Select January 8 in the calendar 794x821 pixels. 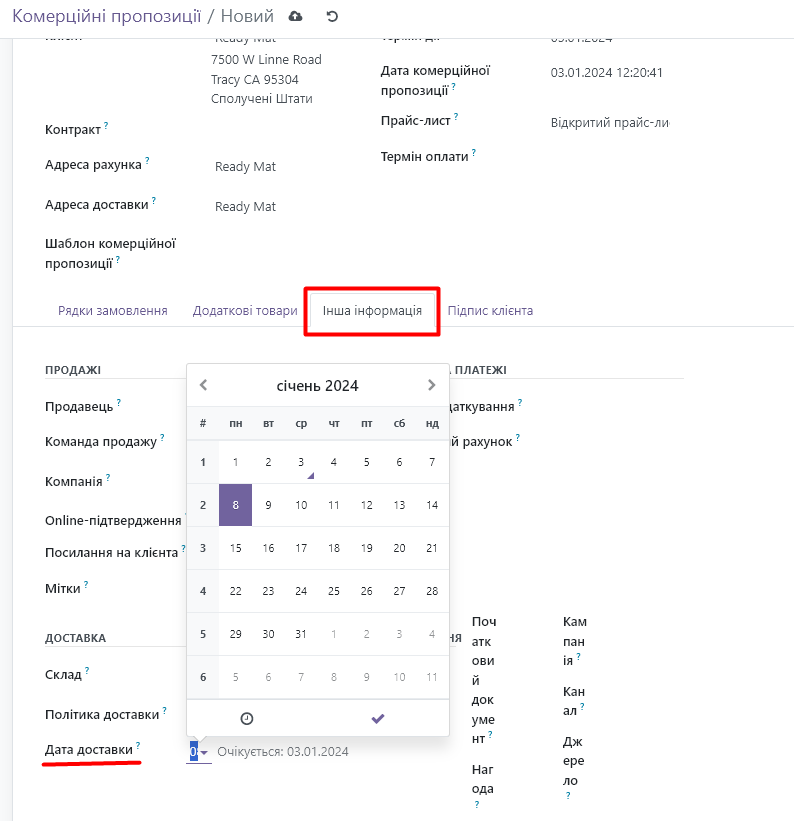[x=235, y=505]
